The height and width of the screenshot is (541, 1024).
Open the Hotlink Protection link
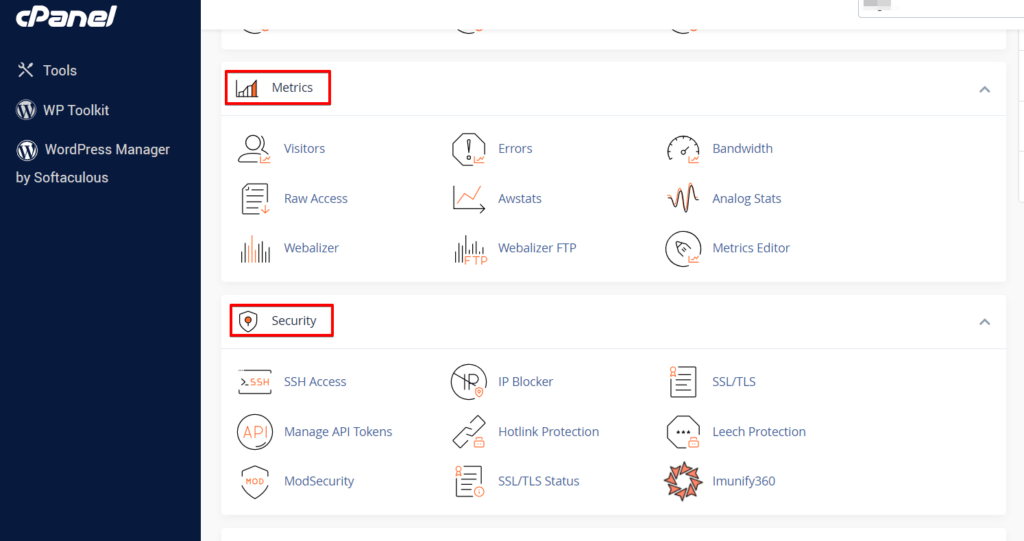point(549,432)
